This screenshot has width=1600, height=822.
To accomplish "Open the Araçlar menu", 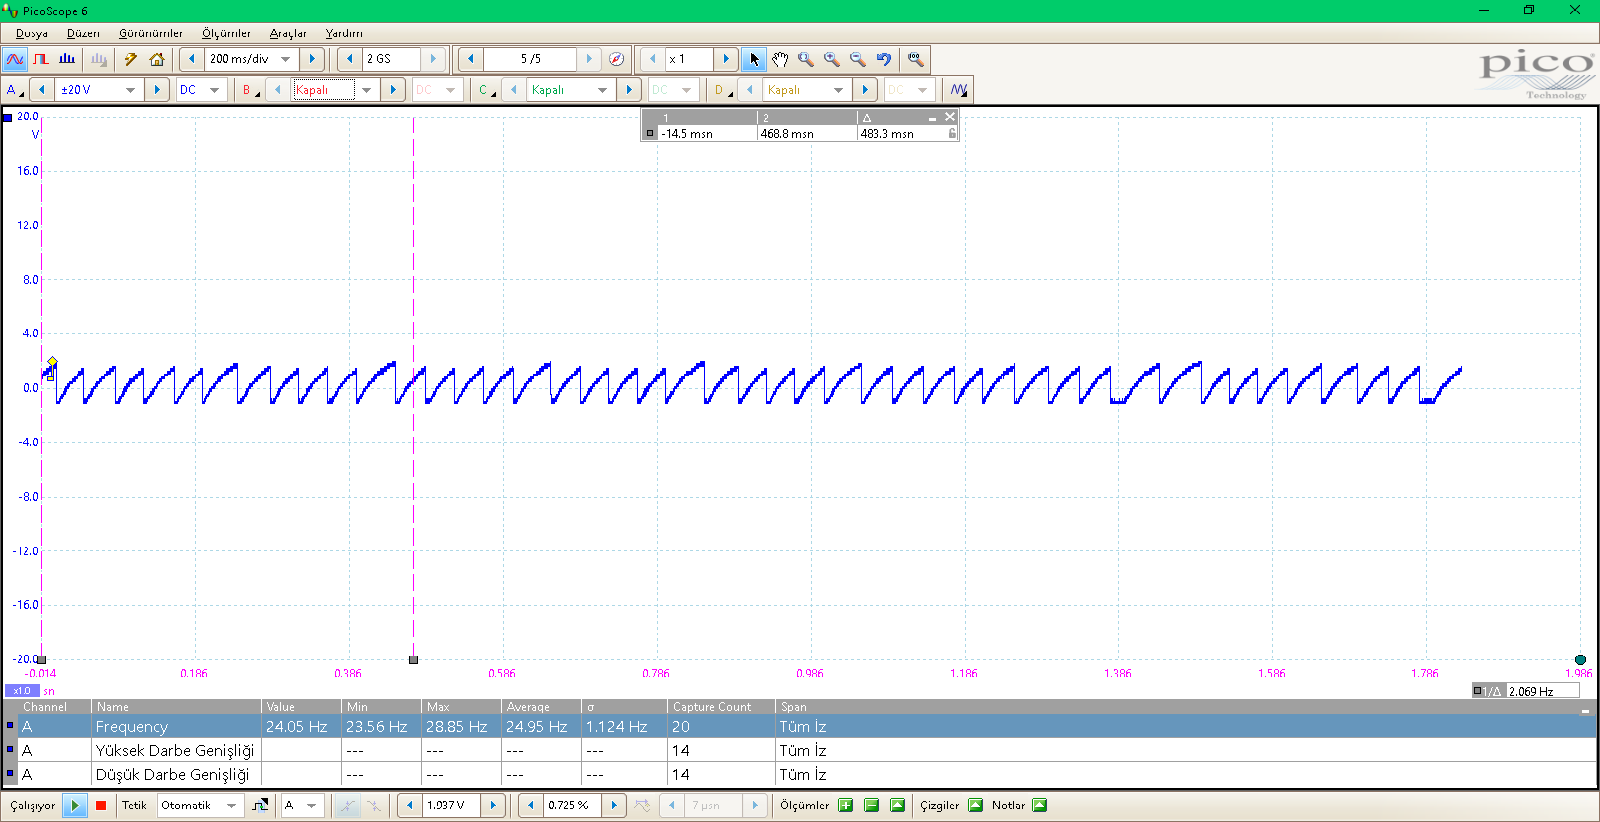I will [x=288, y=33].
